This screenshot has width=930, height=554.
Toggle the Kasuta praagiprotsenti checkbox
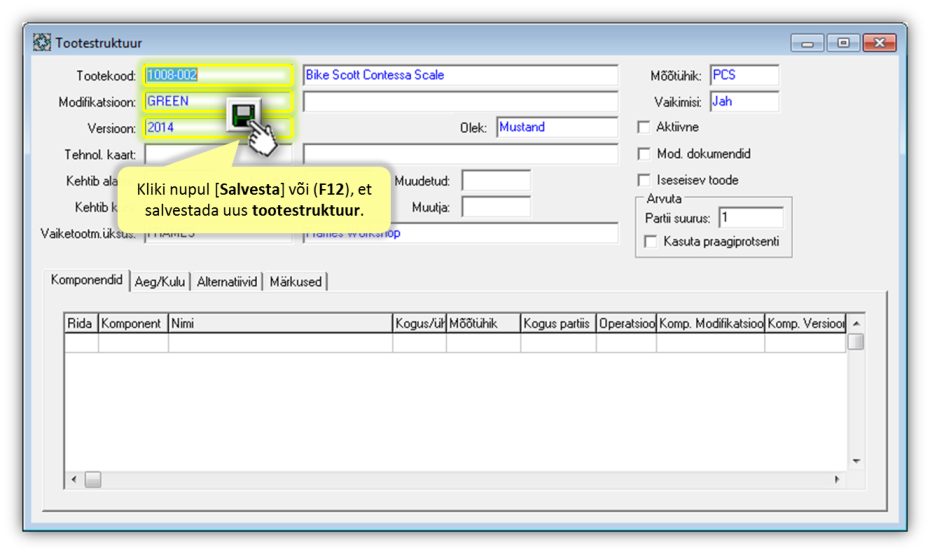point(651,241)
